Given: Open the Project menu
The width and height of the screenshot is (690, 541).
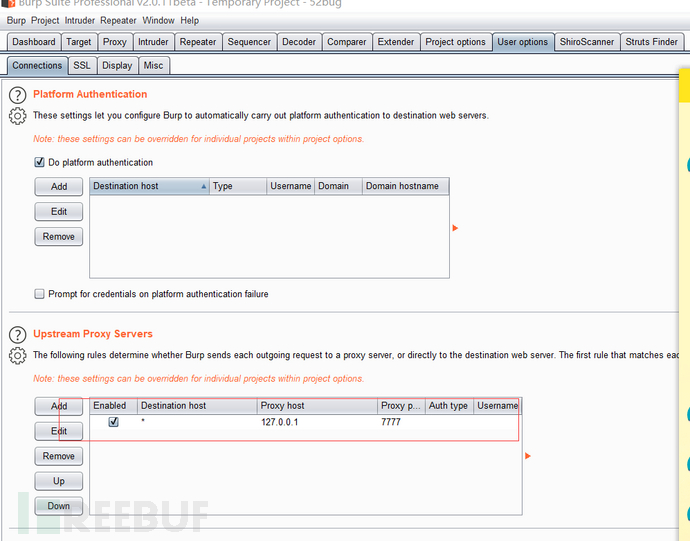Looking at the screenshot, I should (45, 21).
